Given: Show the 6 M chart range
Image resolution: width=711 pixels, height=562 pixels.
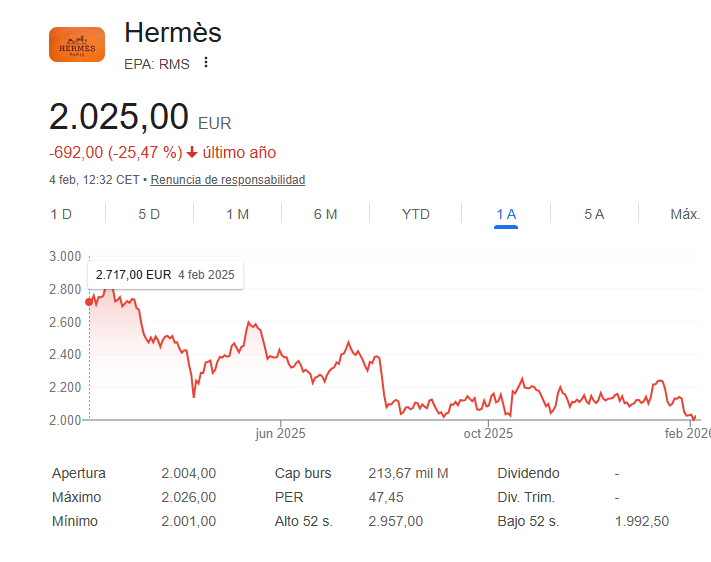Looking at the screenshot, I should 325,214.
